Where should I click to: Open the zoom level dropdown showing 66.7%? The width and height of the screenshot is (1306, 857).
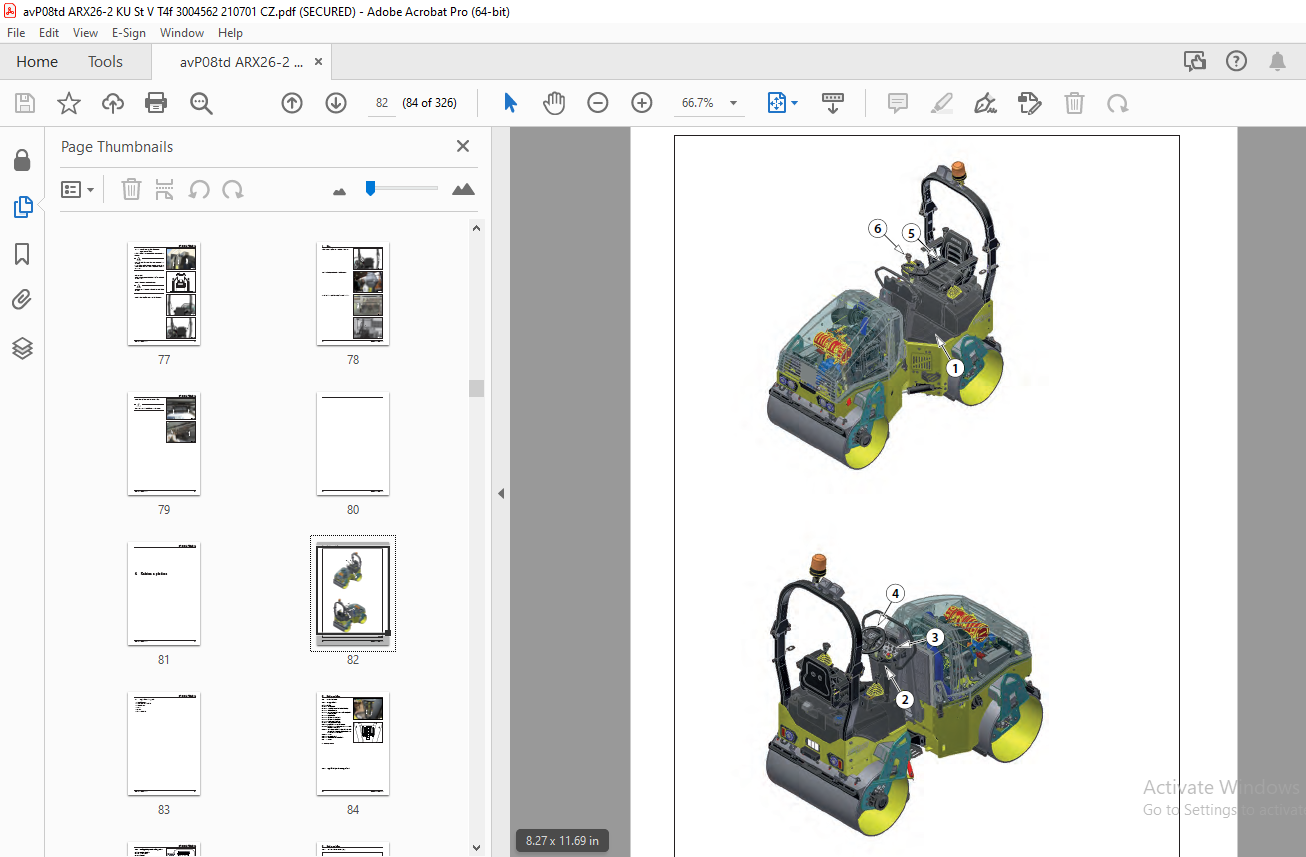[x=710, y=103]
